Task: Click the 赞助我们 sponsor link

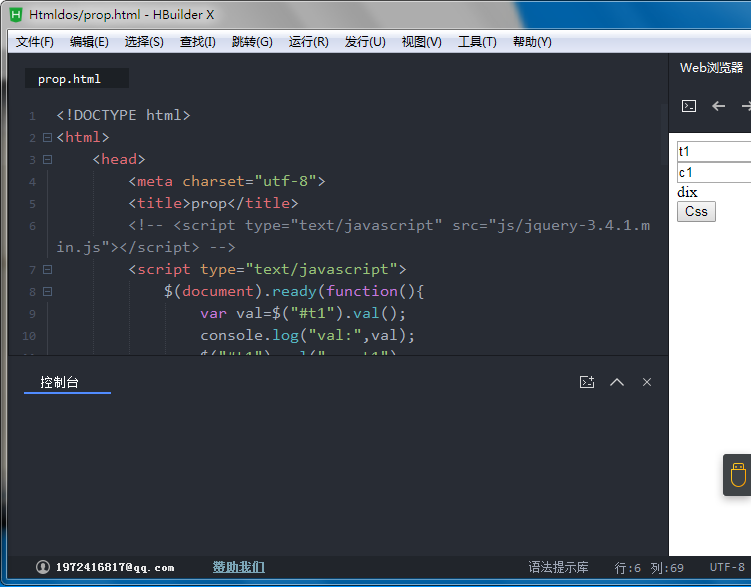Action: [x=239, y=567]
